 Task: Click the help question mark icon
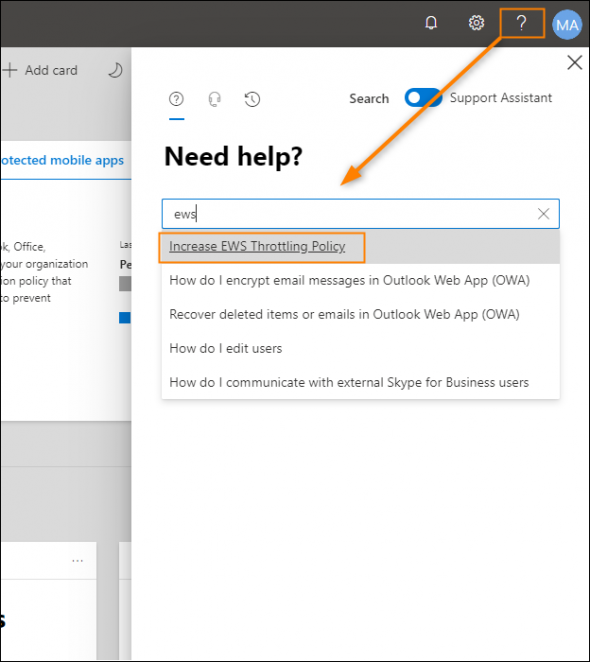[522, 23]
